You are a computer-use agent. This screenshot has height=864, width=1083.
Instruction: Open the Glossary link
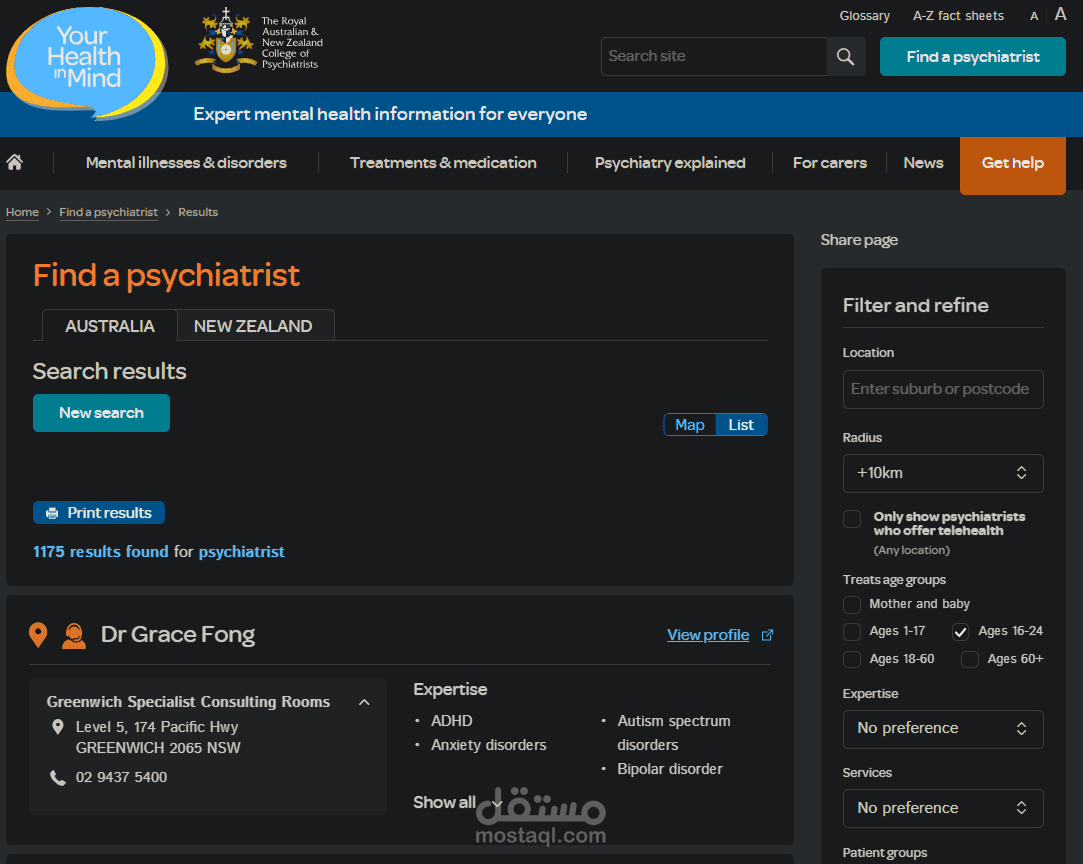tap(865, 16)
